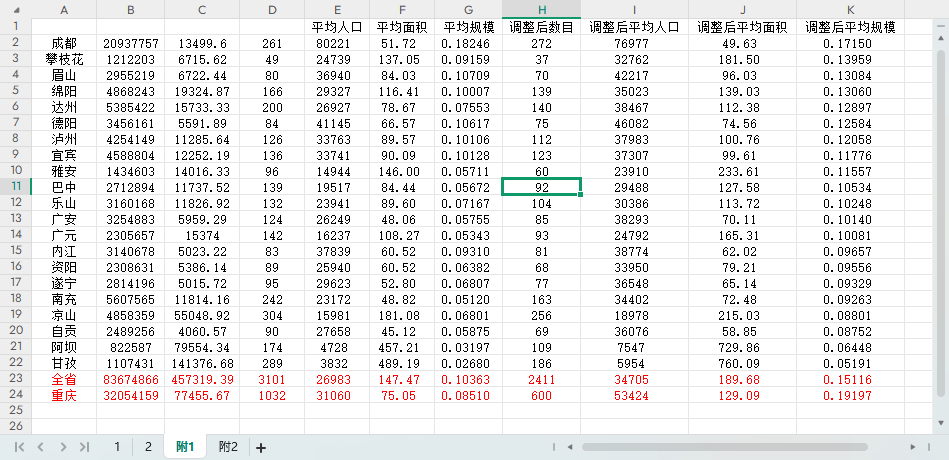949x460 pixels.
Task: Jump to the last sheet with the navigation arrow
Action: click(84, 447)
